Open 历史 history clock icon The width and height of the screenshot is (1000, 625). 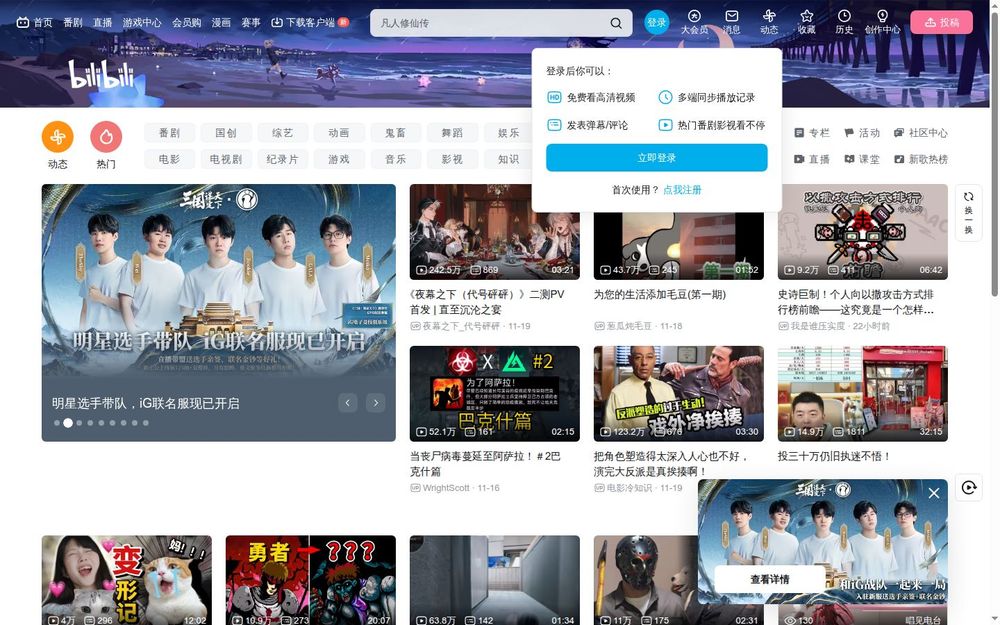(844, 22)
